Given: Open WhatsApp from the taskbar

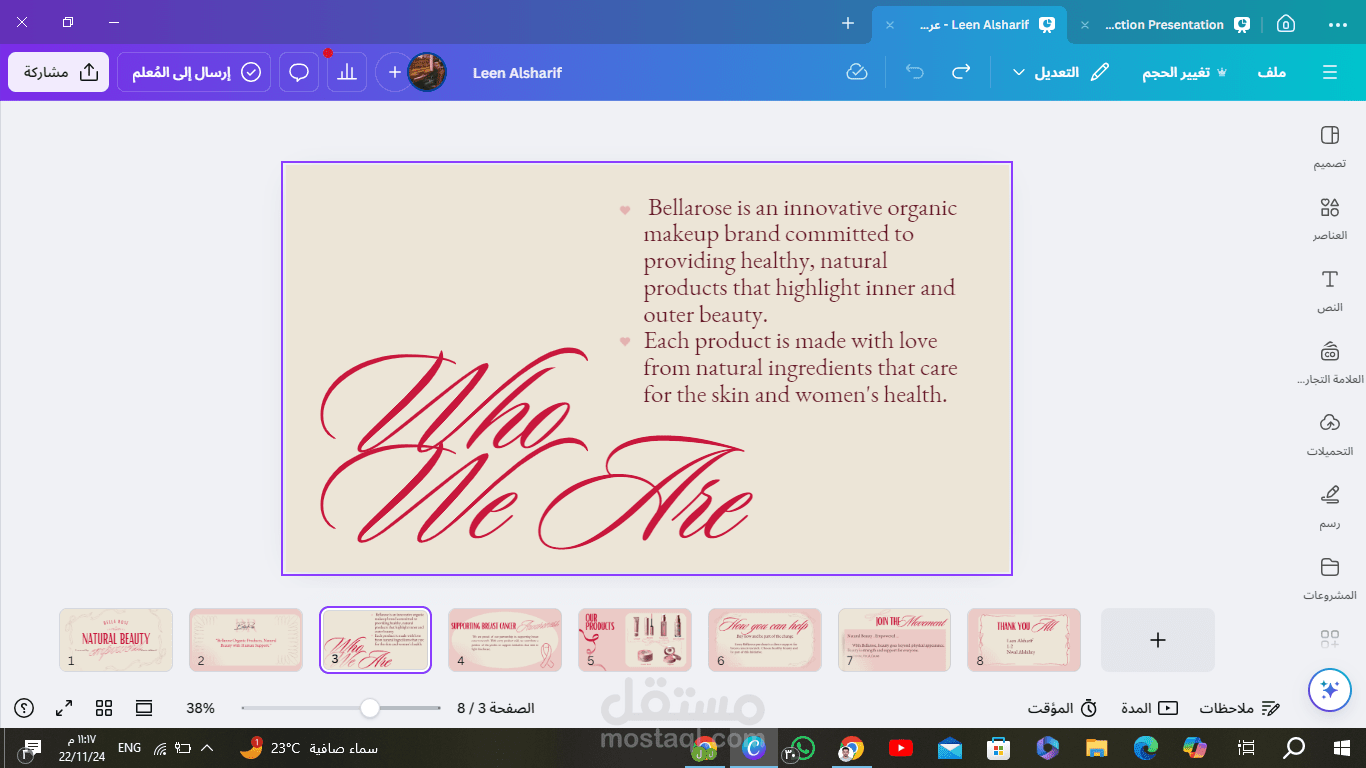Looking at the screenshot, I should (800, 747).
